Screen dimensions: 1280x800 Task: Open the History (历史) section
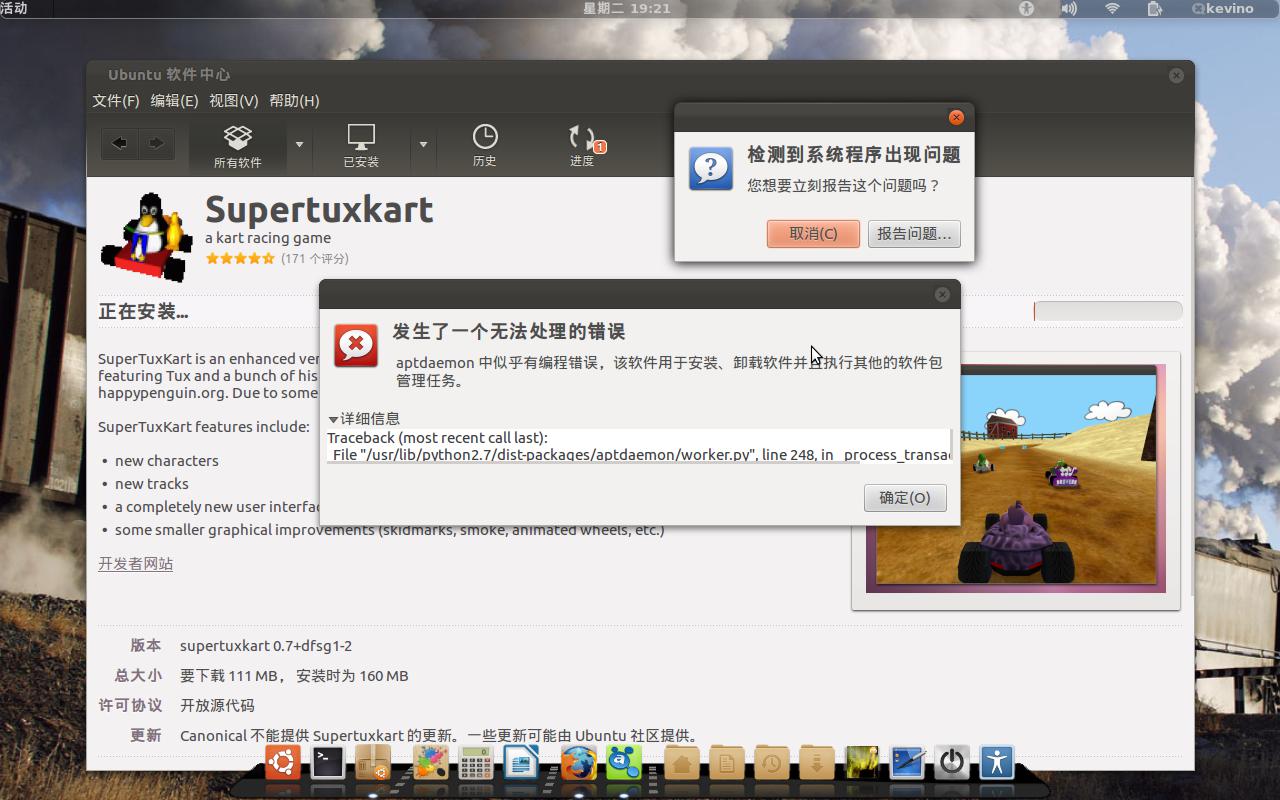coord(484,146)
